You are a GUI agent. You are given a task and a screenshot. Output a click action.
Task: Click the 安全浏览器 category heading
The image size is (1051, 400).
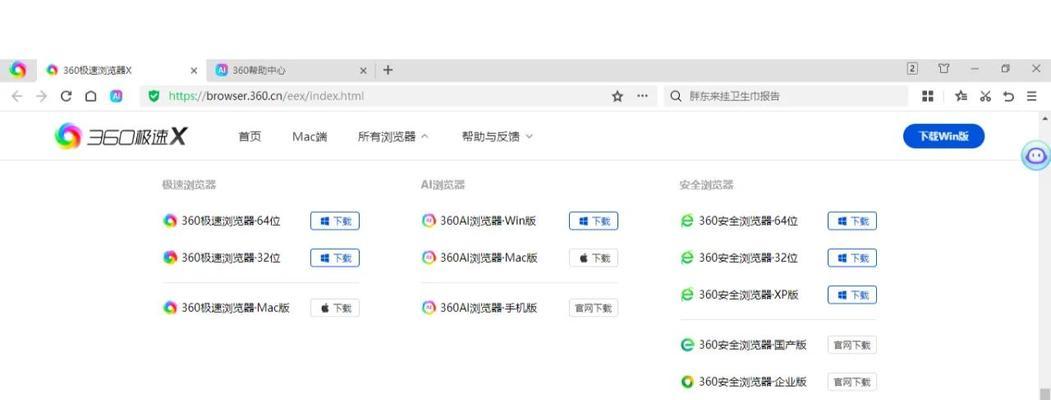(706, 185)
